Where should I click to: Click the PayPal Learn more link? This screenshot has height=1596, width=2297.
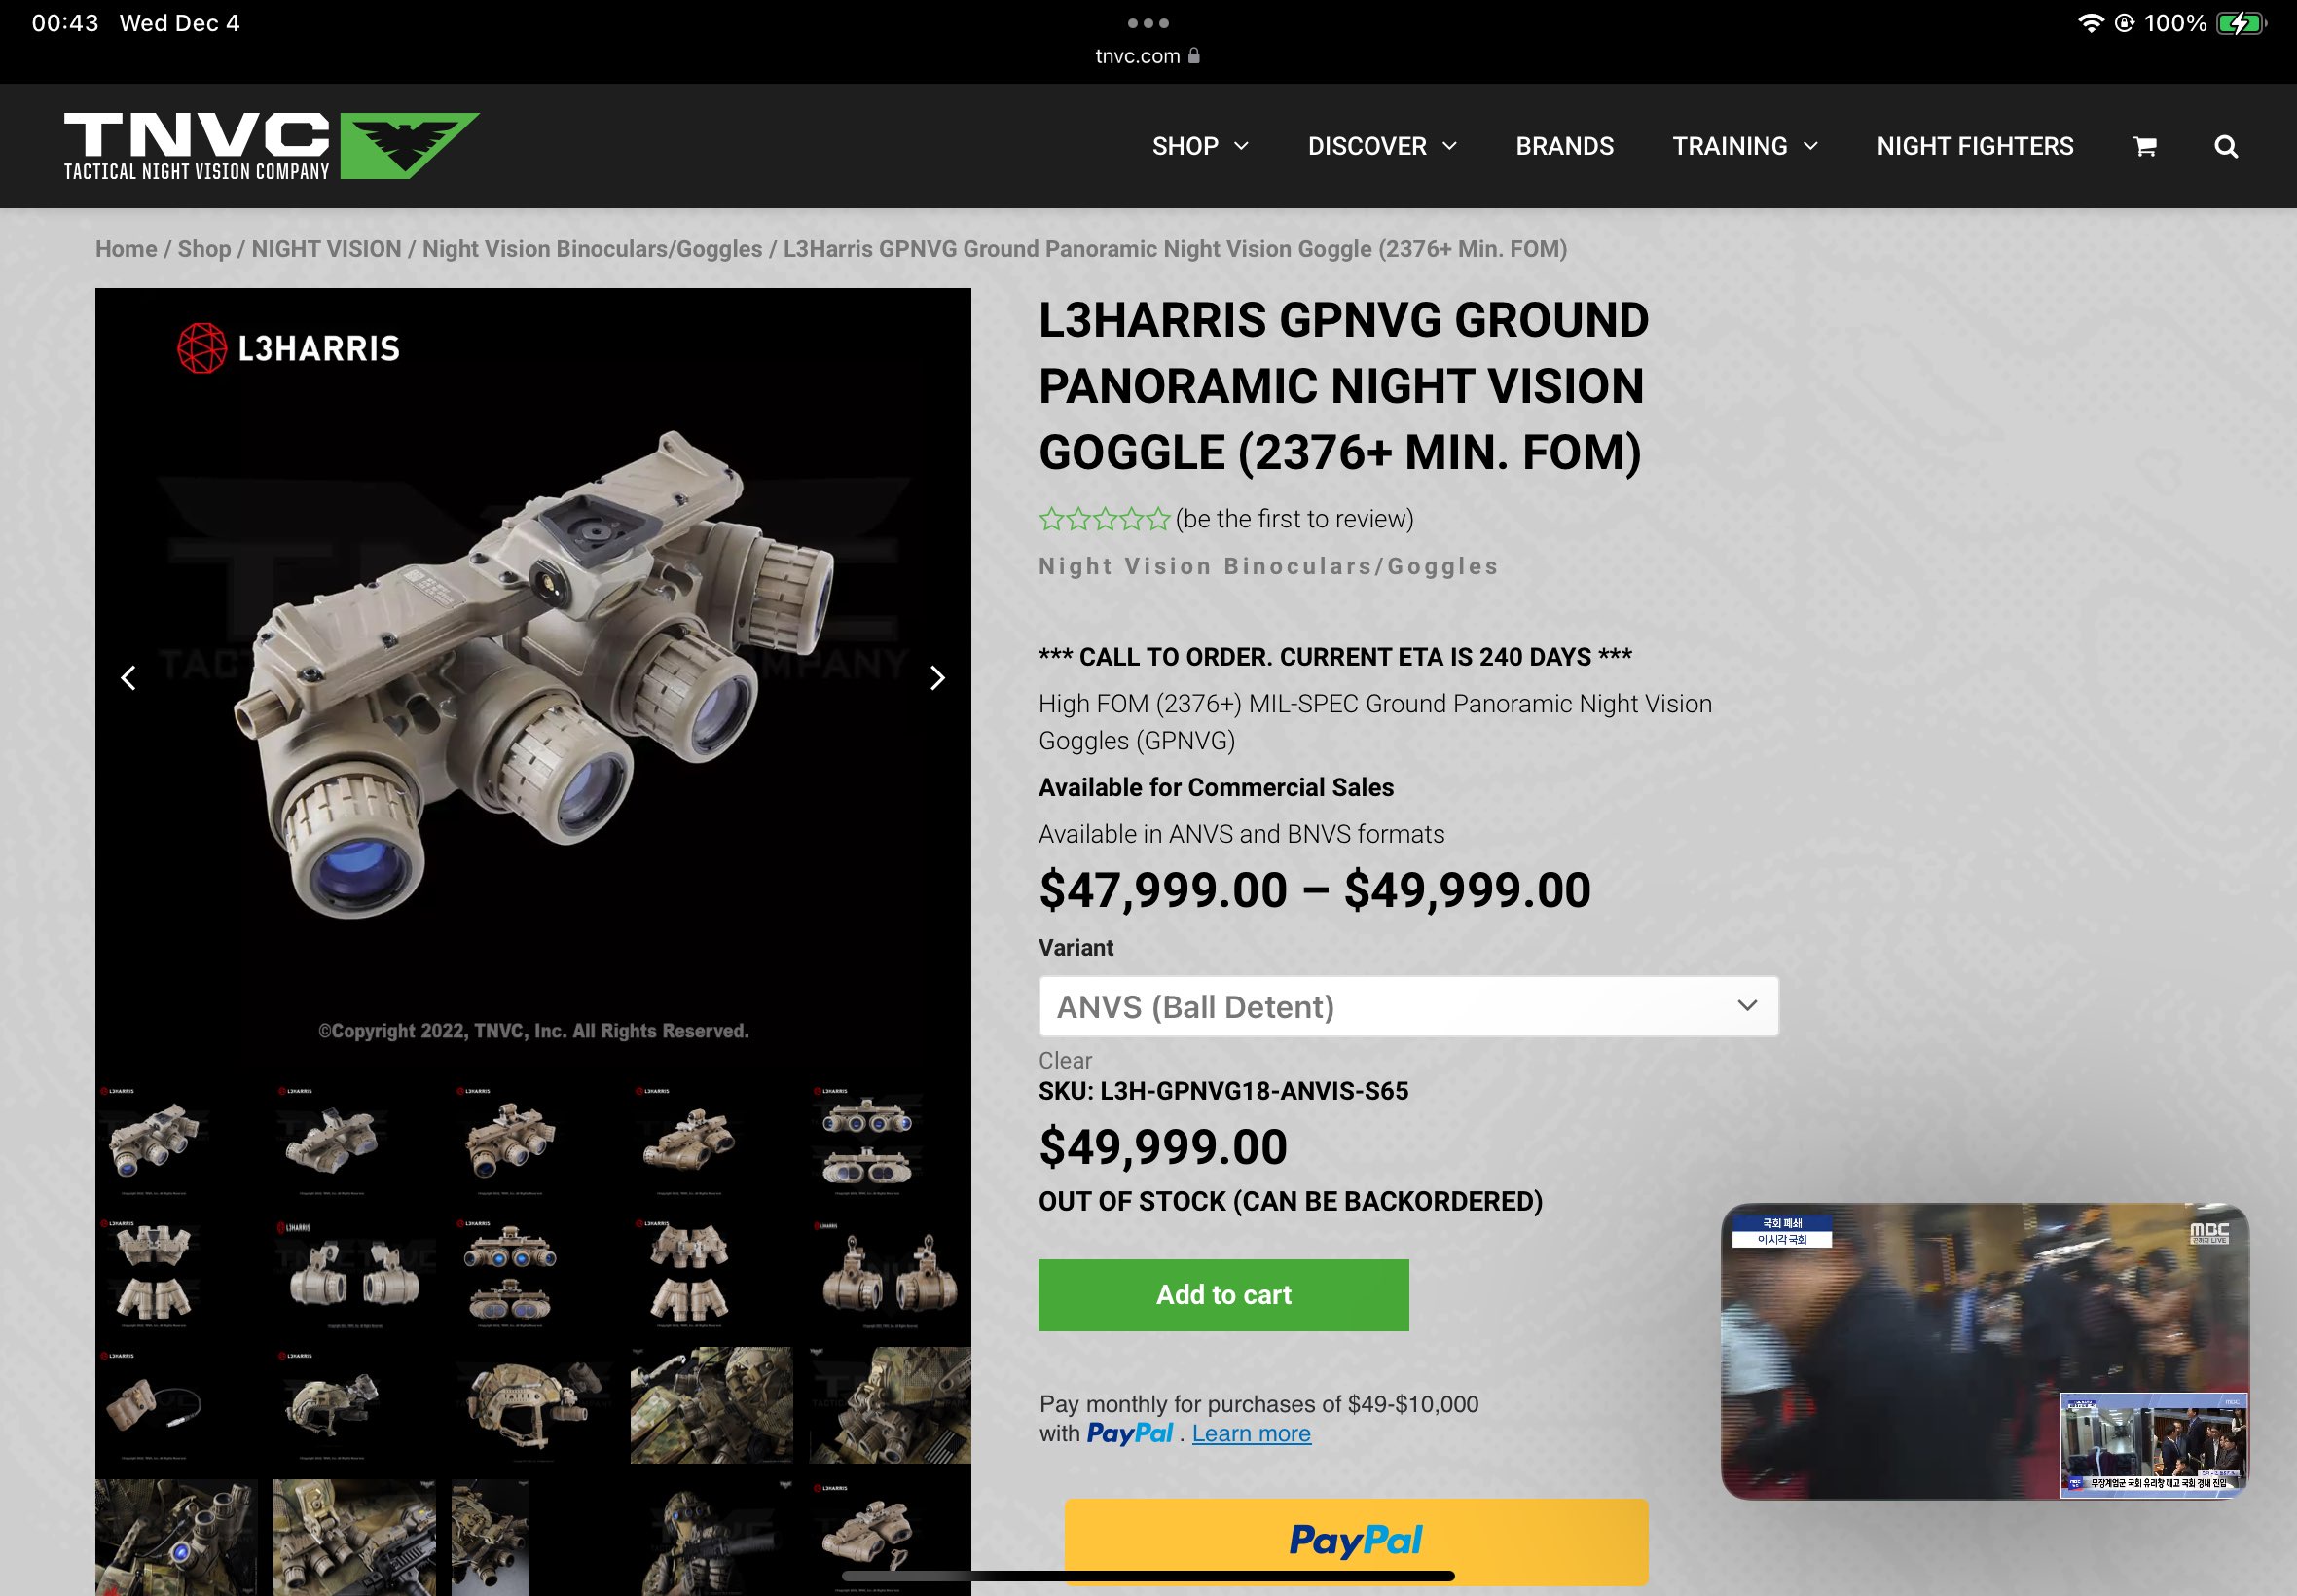1251,1433
